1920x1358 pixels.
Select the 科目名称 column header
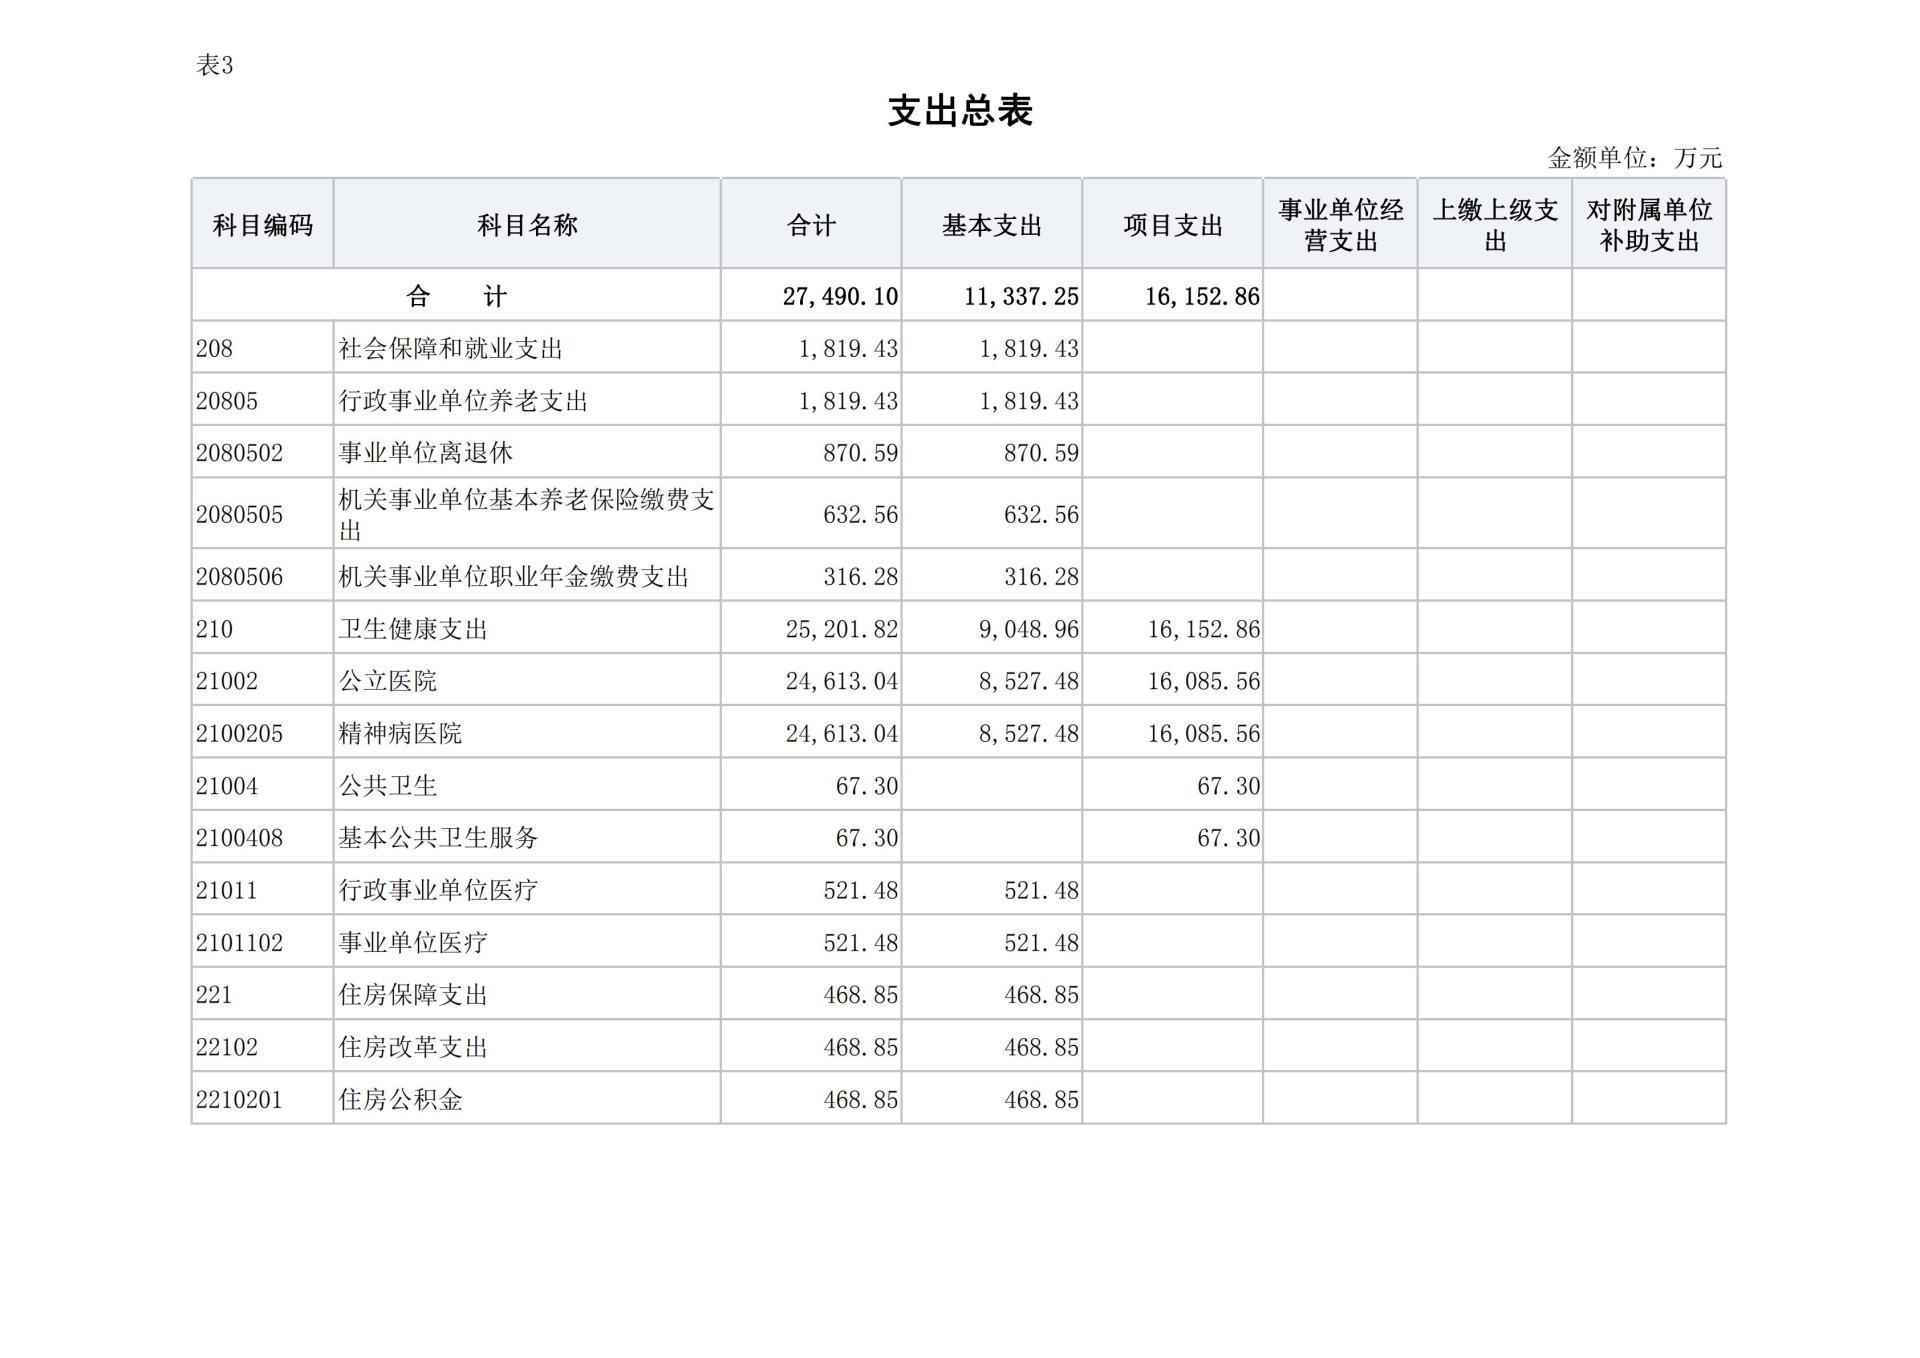(x=527, y=224)
